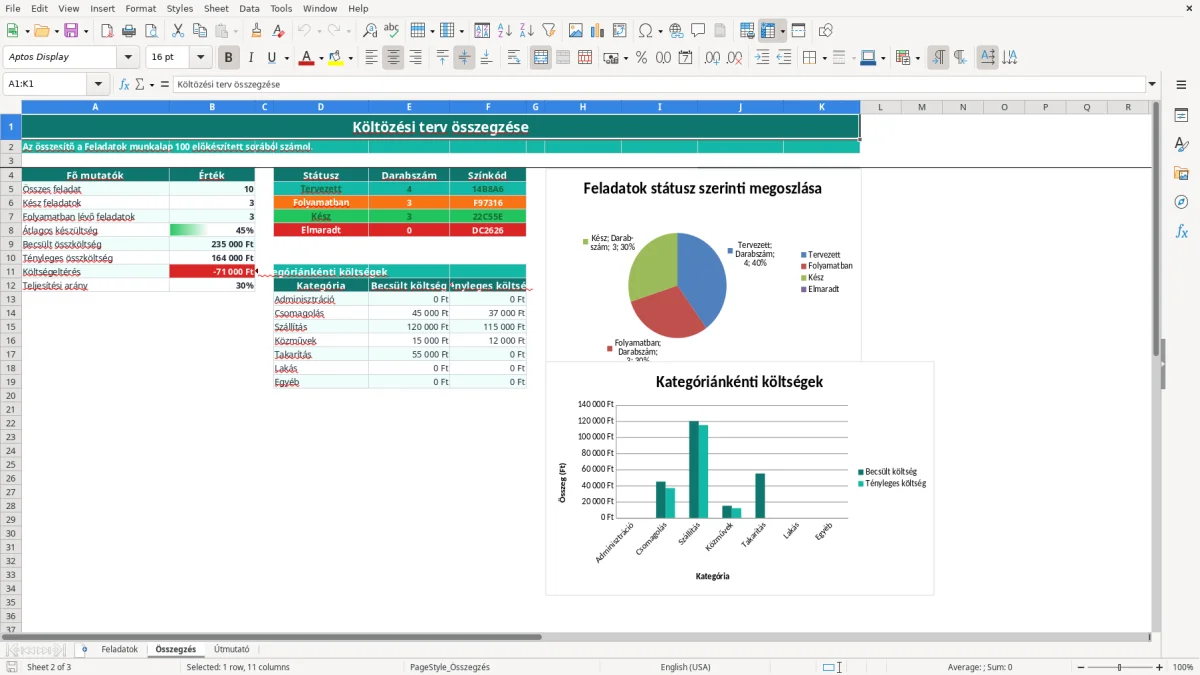The width and height of the screenshot is (1200, 675).
Task: Sort ascending
Action: pos(505,31)
